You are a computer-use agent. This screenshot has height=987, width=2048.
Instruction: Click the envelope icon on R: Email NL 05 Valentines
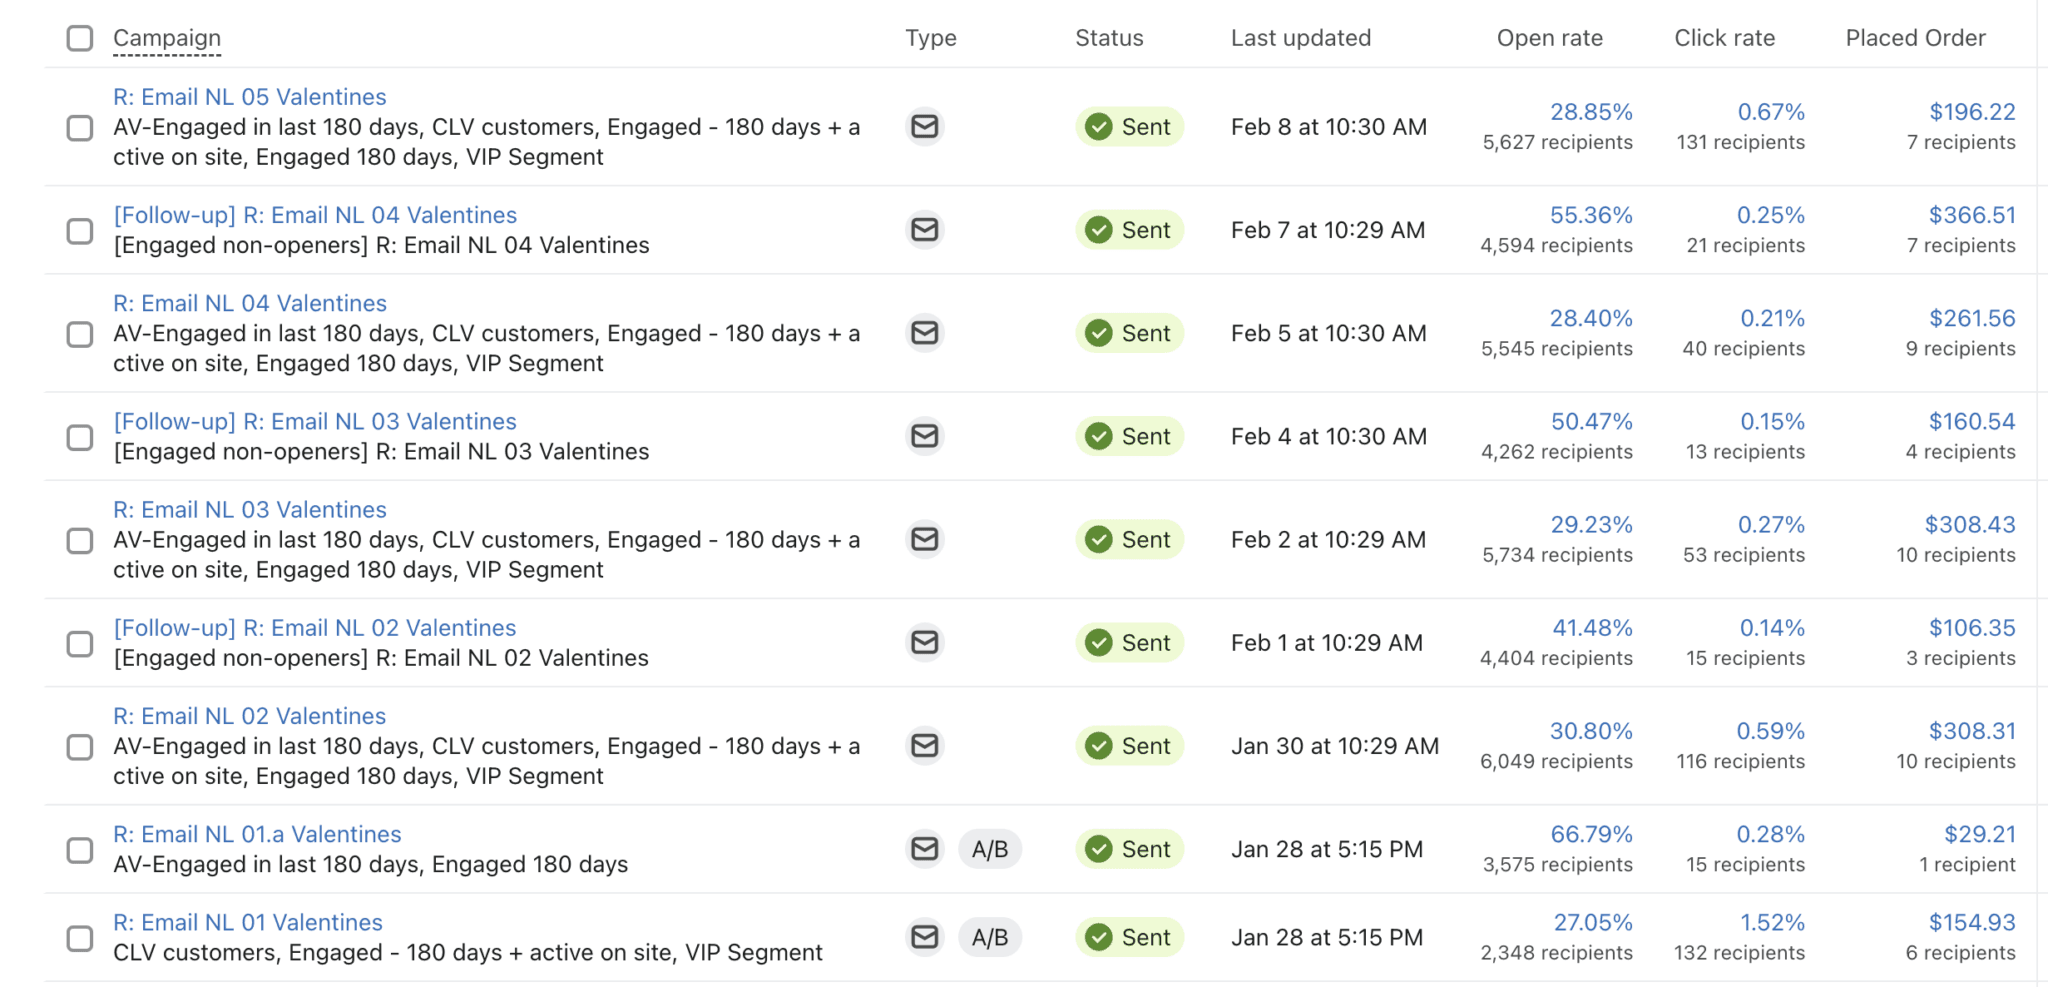point(924,127)
